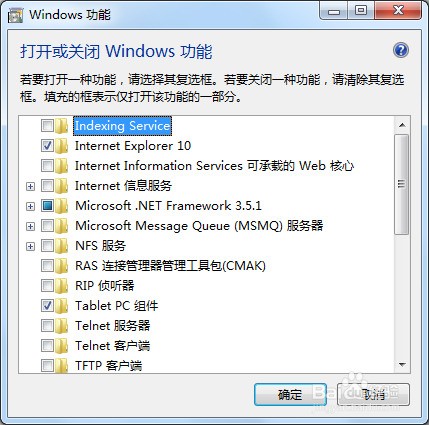Click the 取消 button
Viewport: 429px width, 425px height.
pyautogui.click(x=373, y=395)
